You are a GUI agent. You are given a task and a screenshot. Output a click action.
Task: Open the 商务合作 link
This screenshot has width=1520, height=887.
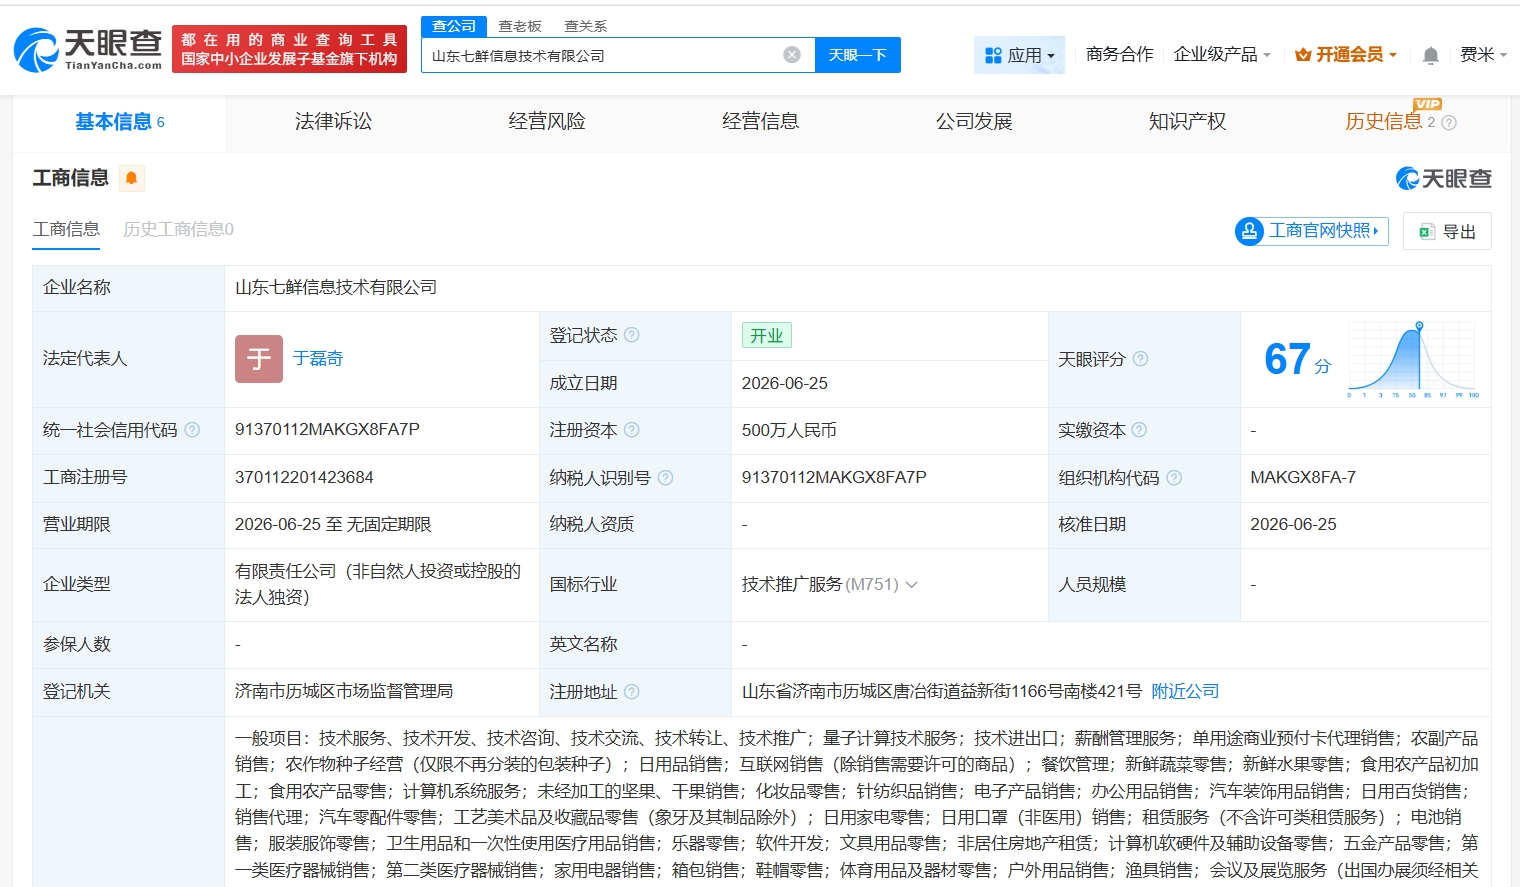click(x=1119, y=55)
